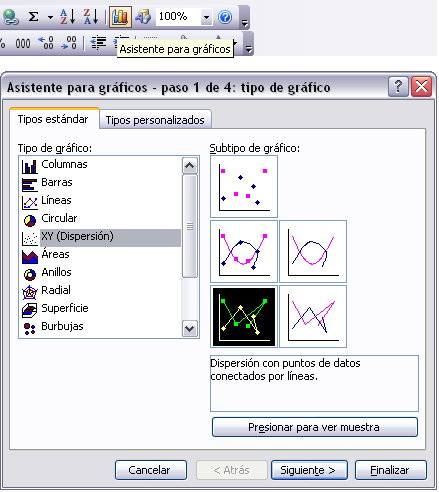
Task: Select the Superficie chart type
Action: click(100, 308)
